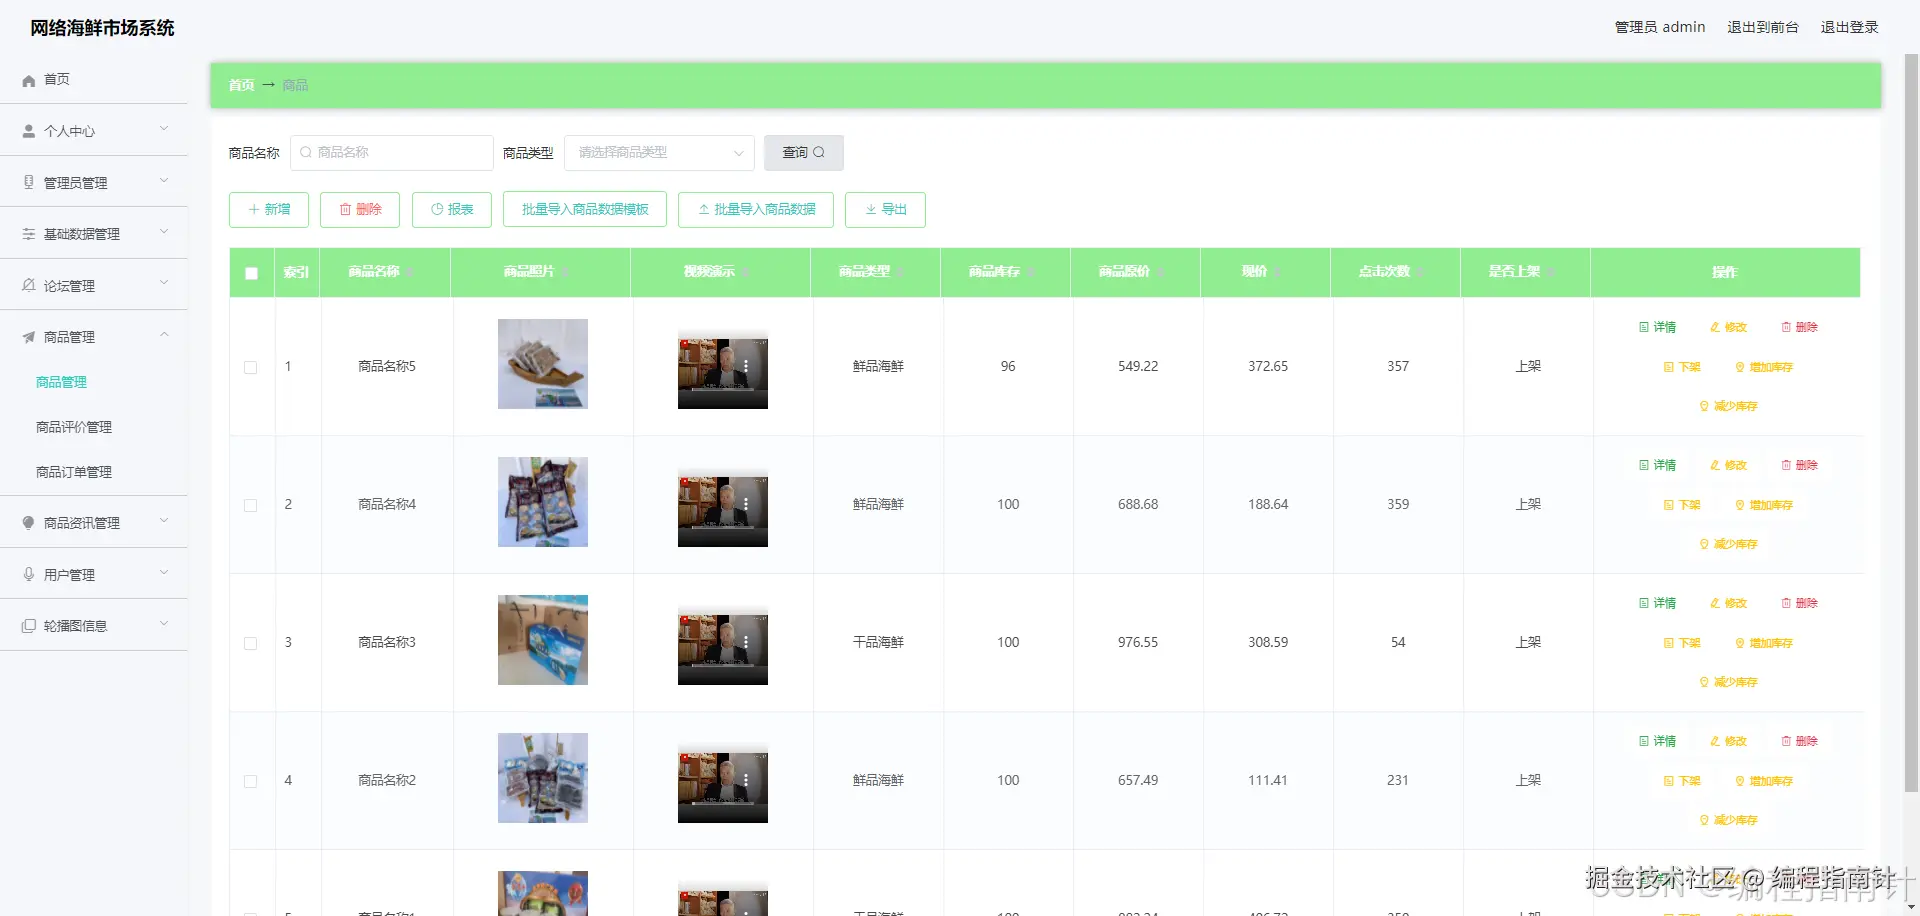1920x916 pixels.
Task: Click 修改 for 商品名称5
Action: point(1729,327)
